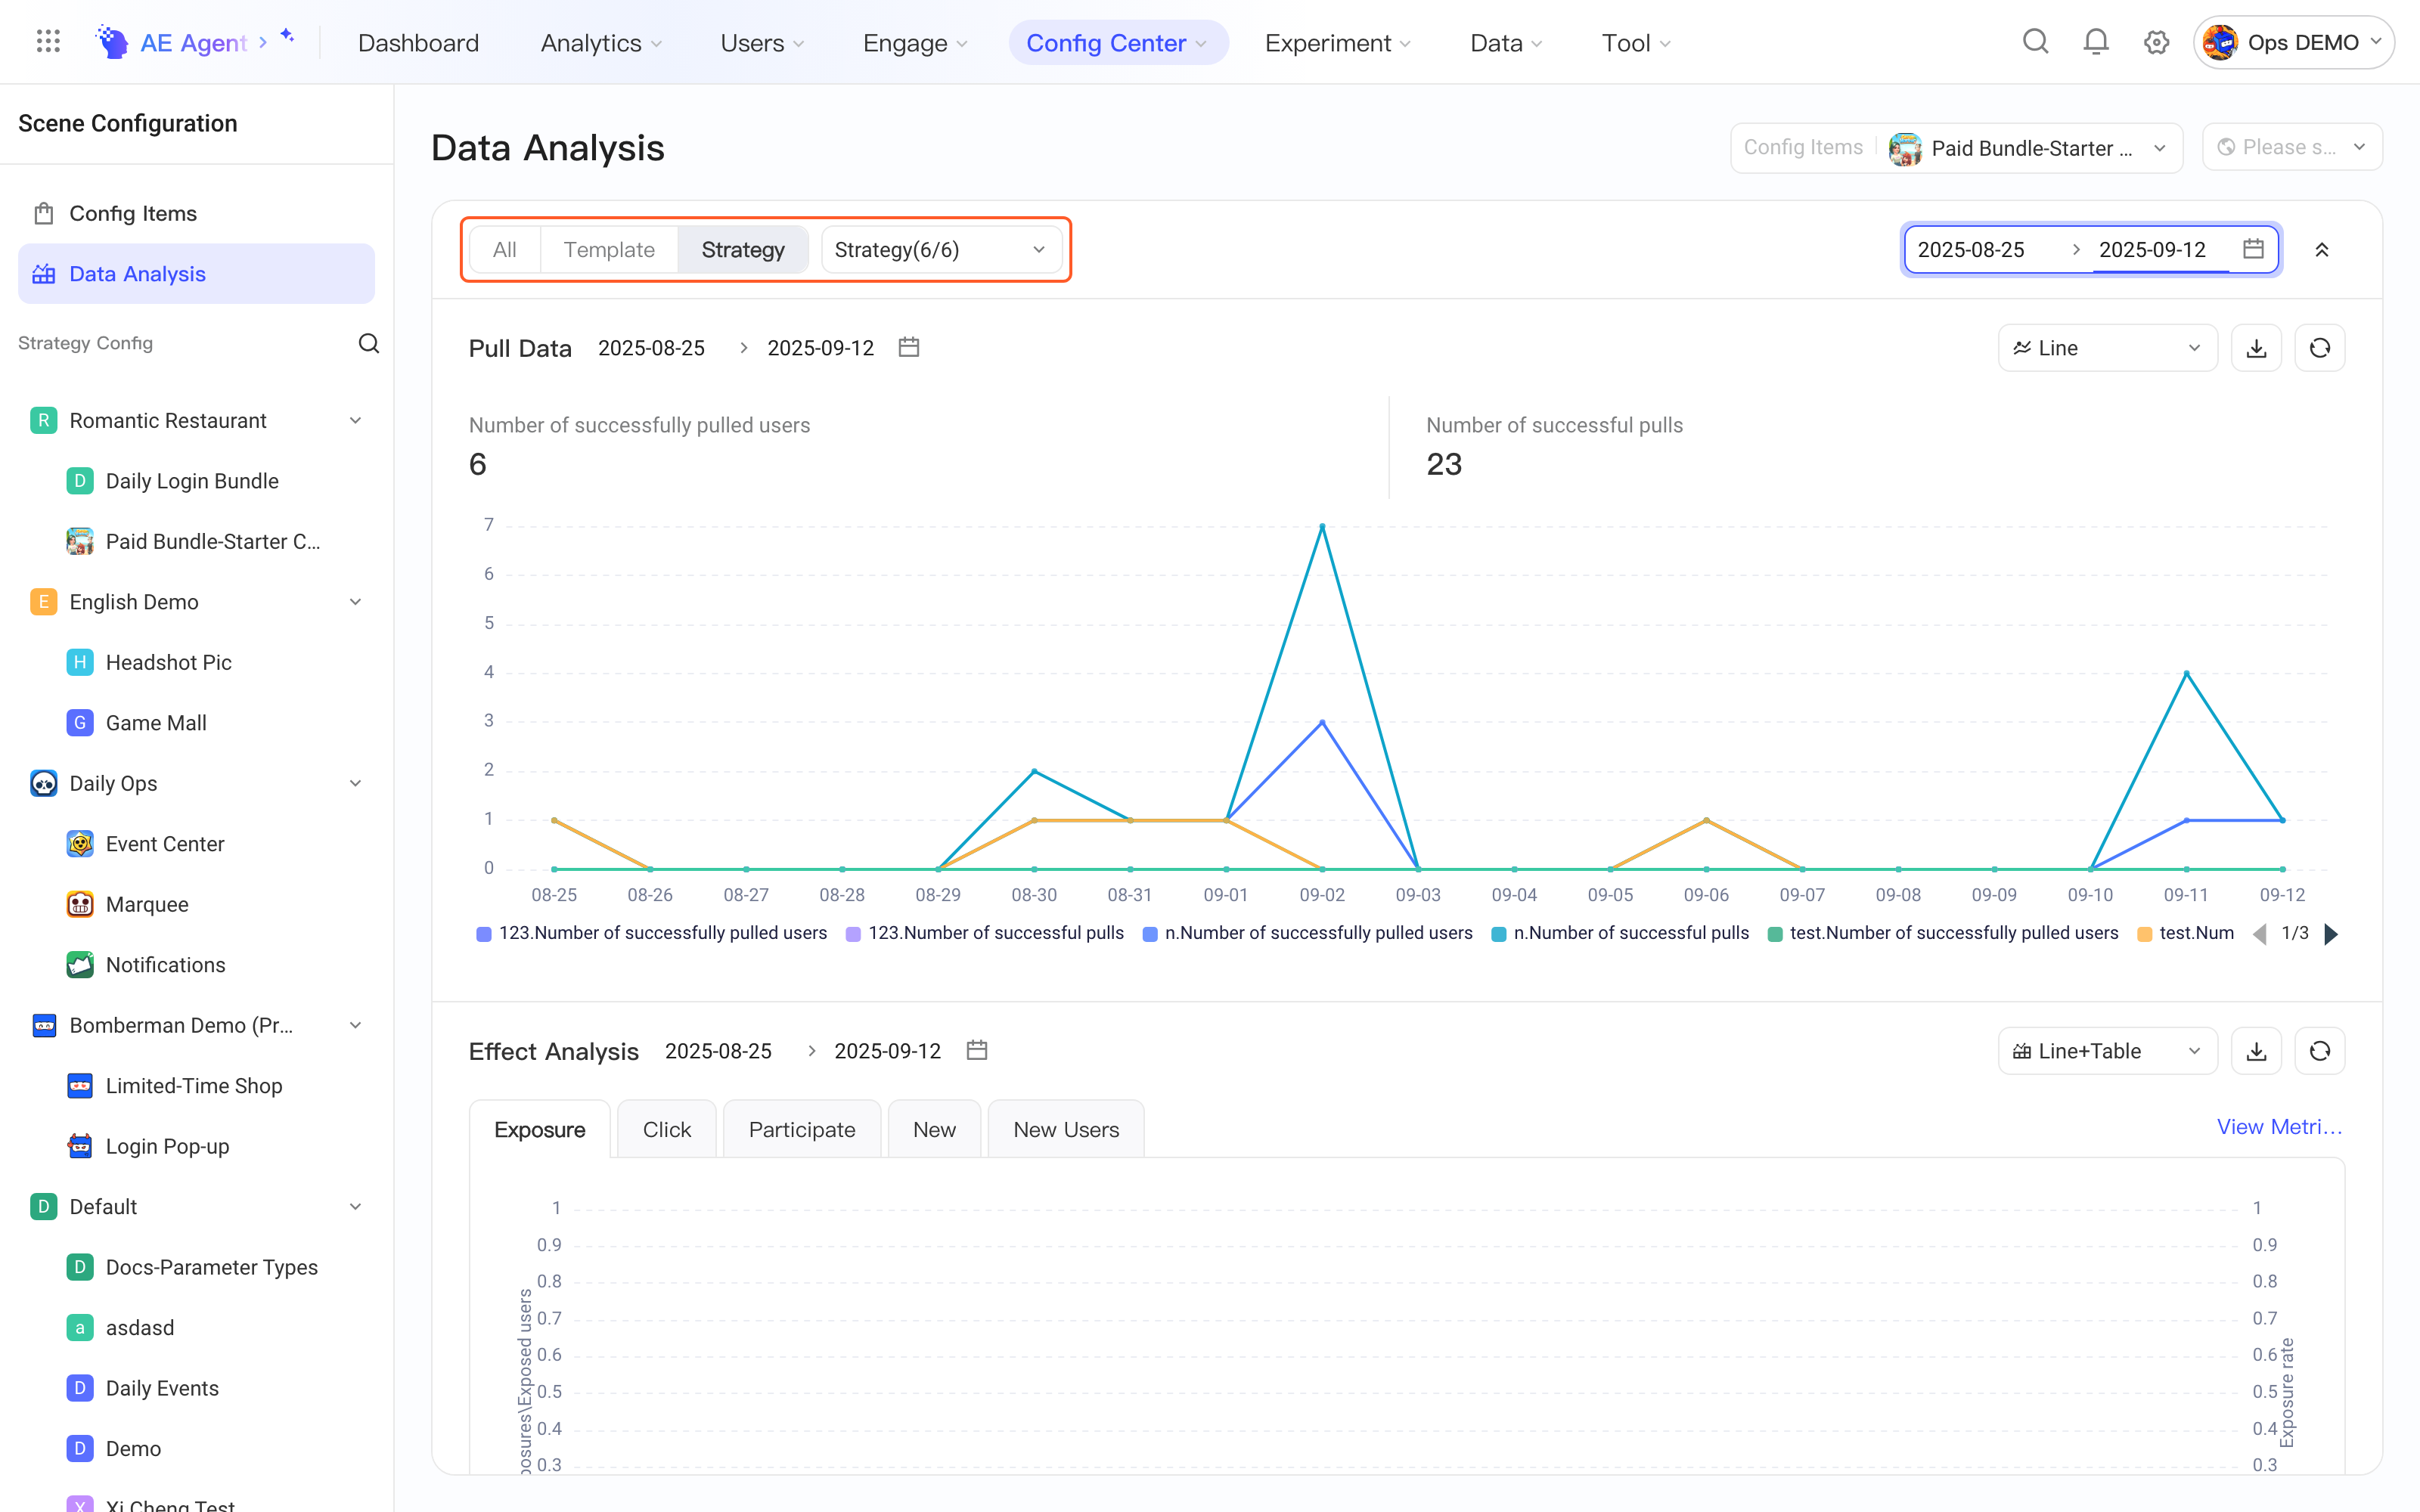Search strategy config with magnifier icon

[x=369, y=343]
